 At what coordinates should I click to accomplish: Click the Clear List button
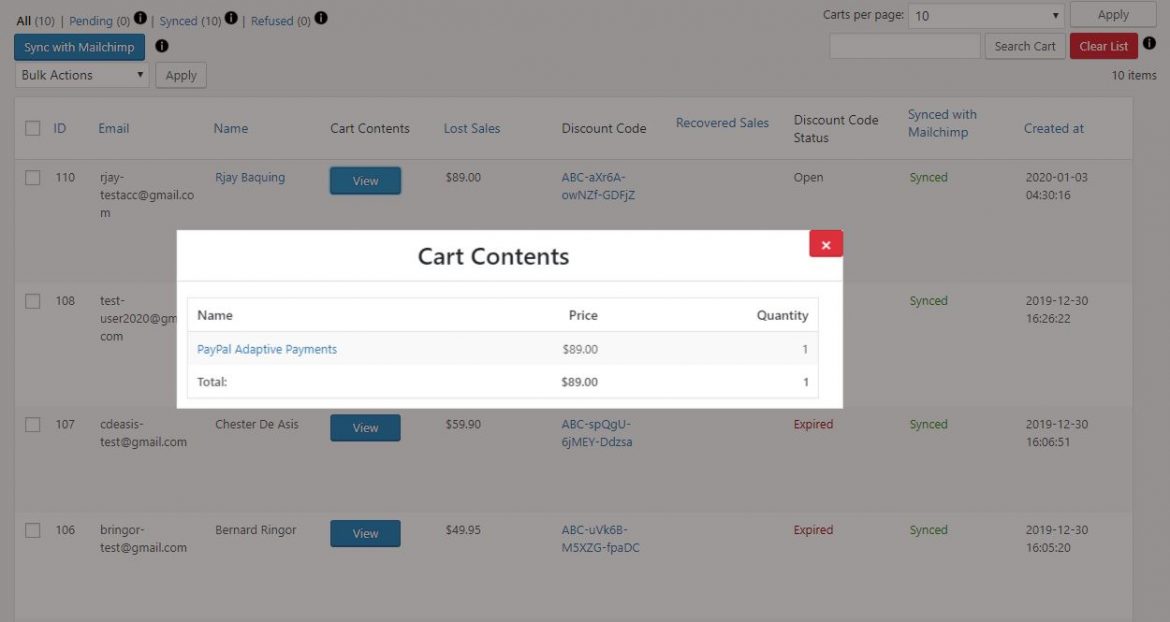click(1103, 45)
